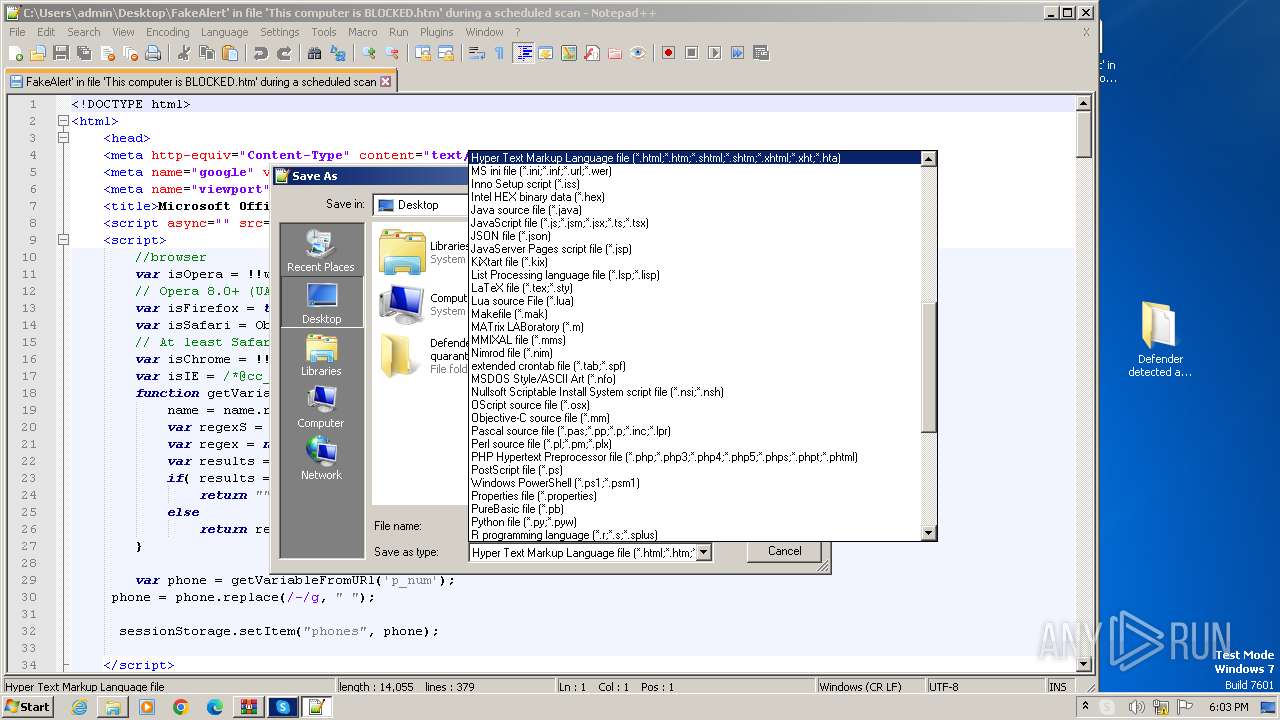Open the Settings menu
This screenshot has width=1280, height=720.
point(280,32)
